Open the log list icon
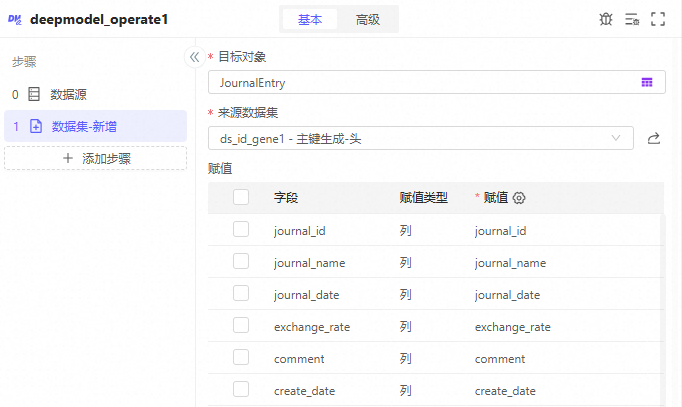The image size is (682, 407). (x=632, y=19)
